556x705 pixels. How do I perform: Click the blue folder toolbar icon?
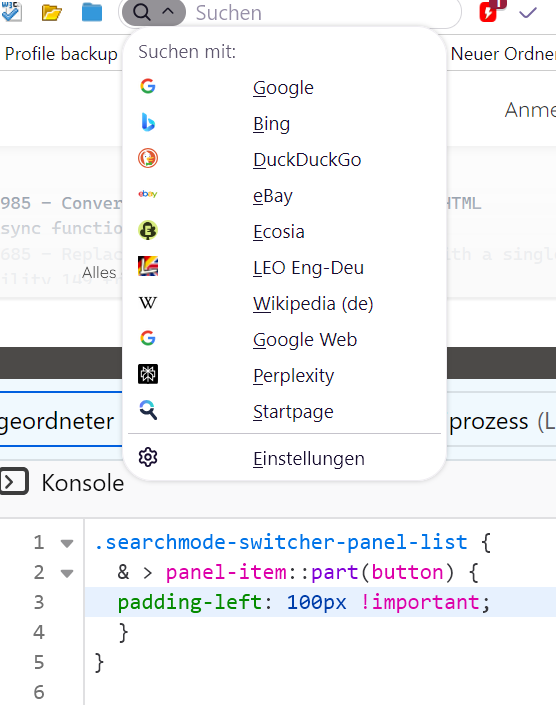(92, 12)
